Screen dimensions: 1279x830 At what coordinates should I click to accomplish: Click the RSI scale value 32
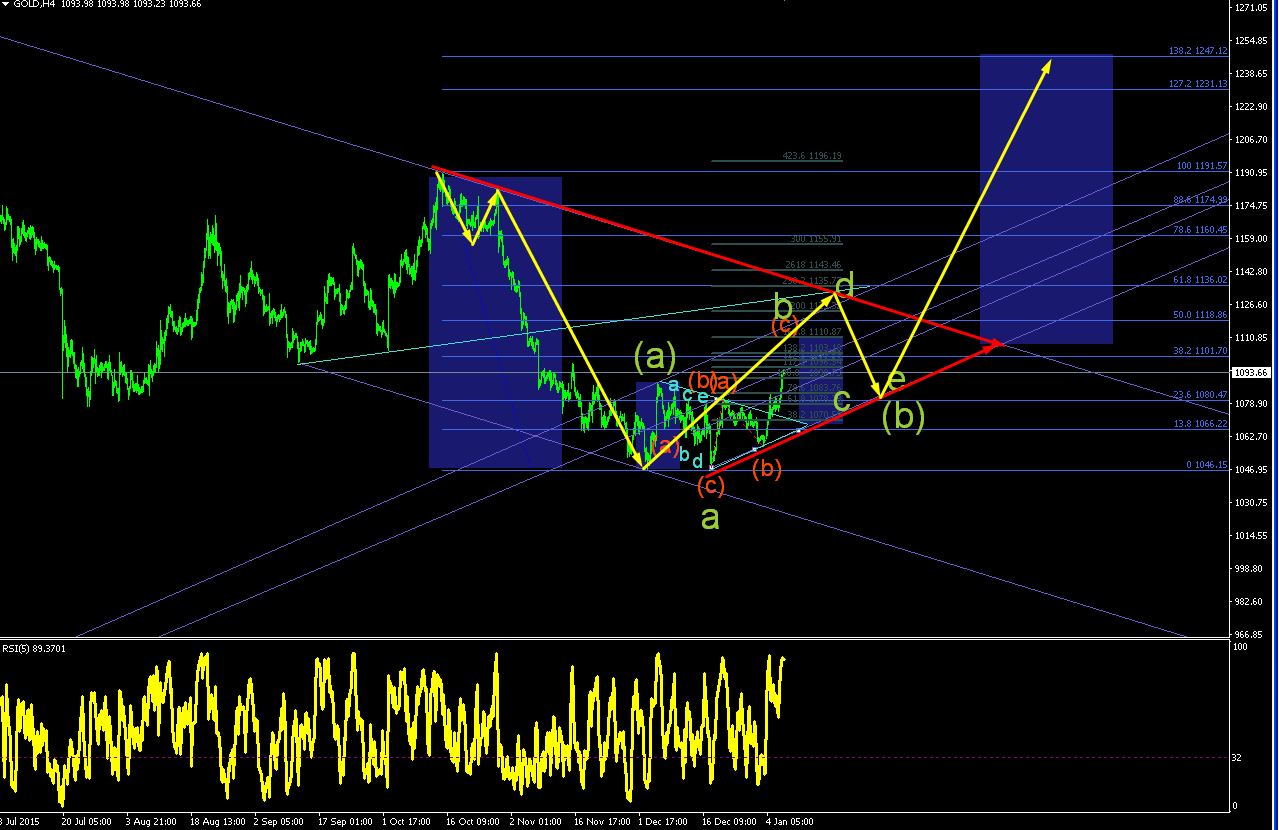[1236, 757]
